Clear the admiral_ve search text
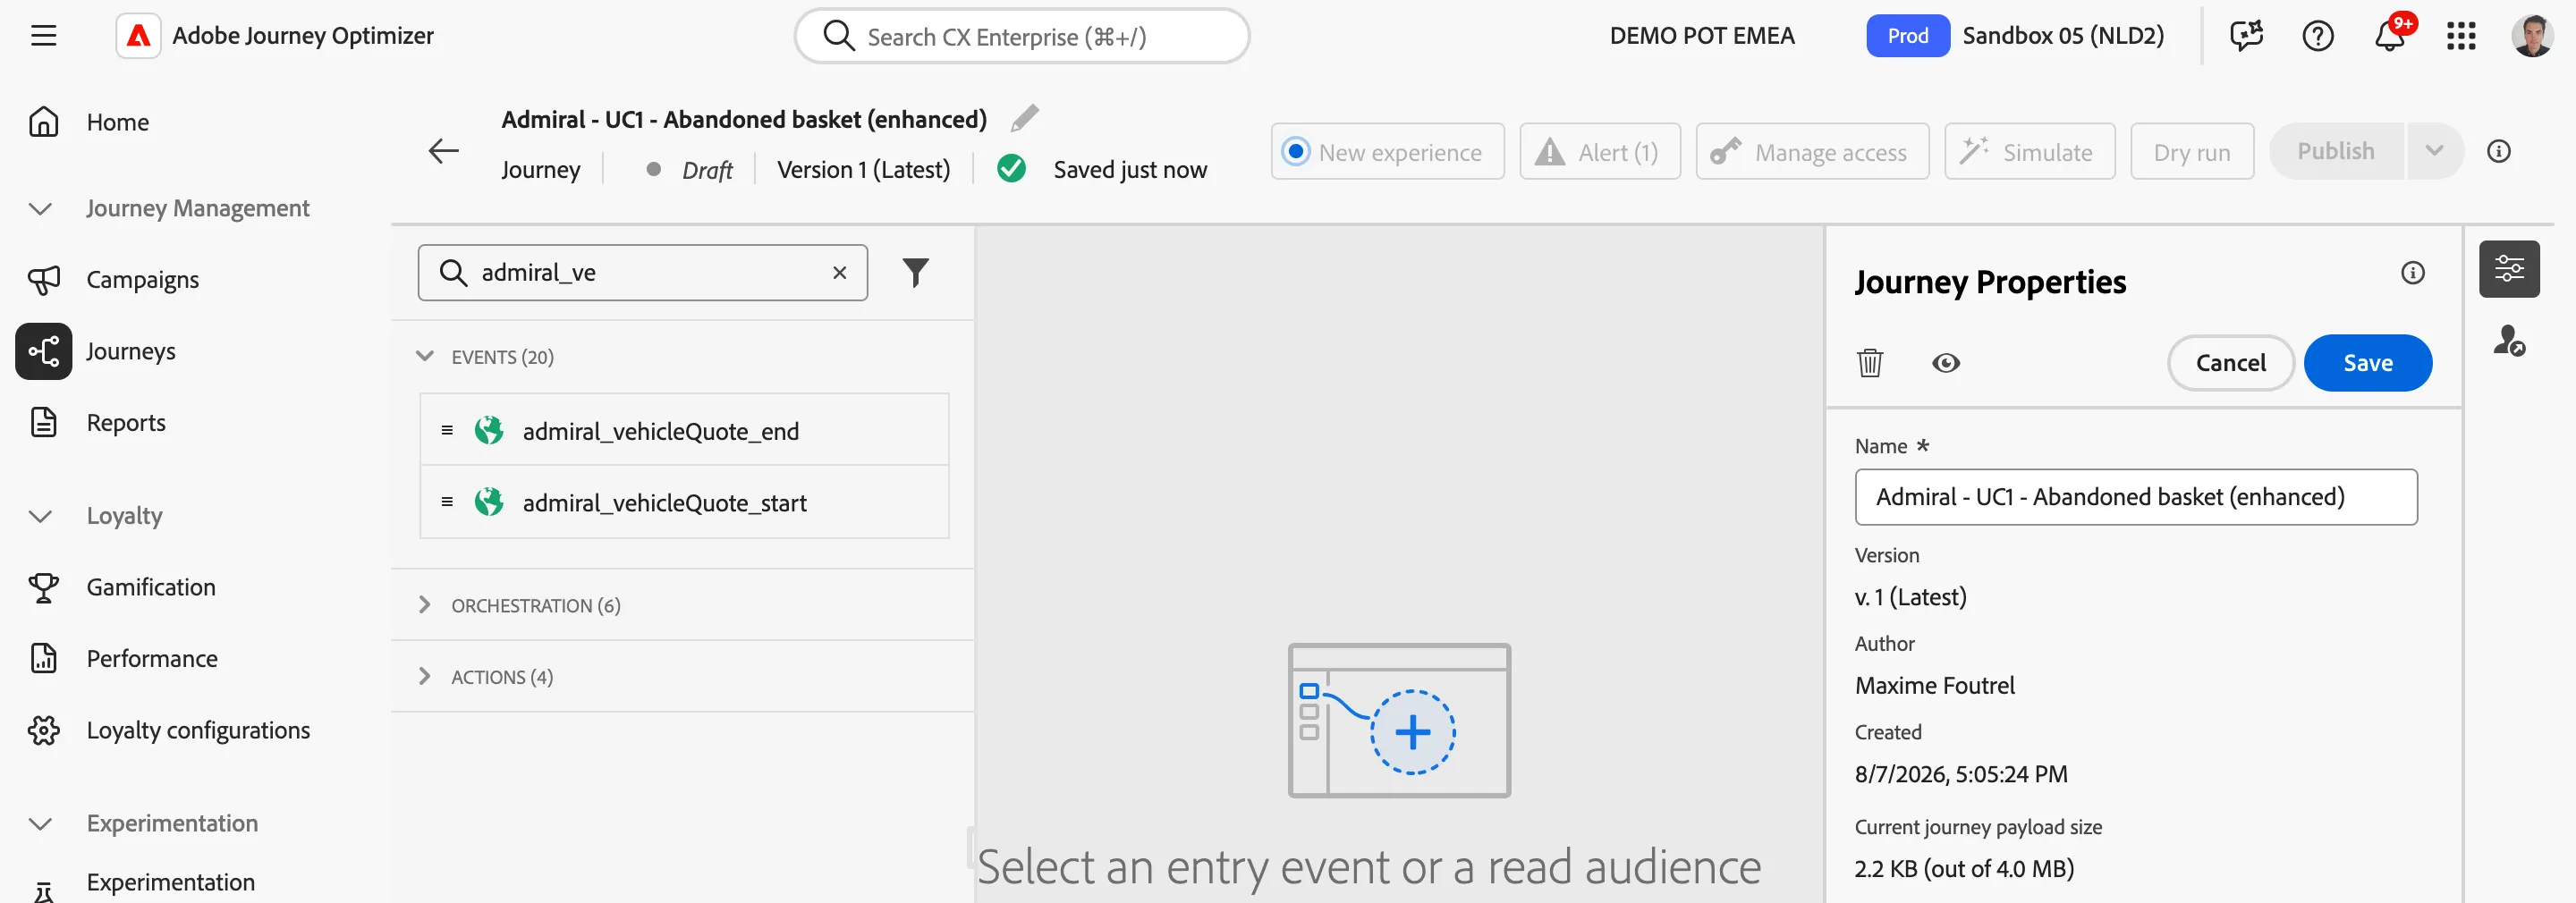Viewport: 2576px width, 903px height. pos(839,273)
